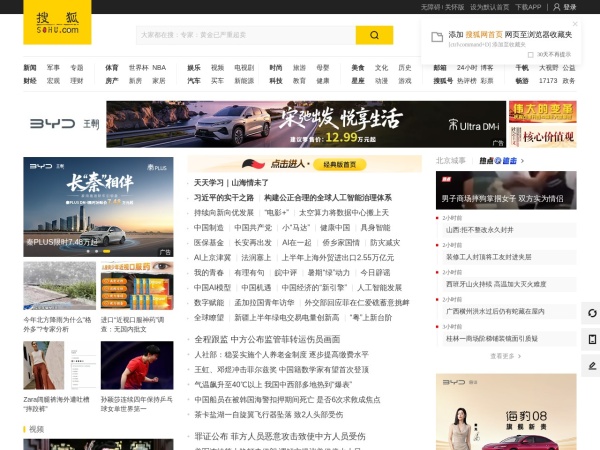Click the feedback pencil icon in sidebar
This screenshot has width=600, height=450.
[592, 366]
